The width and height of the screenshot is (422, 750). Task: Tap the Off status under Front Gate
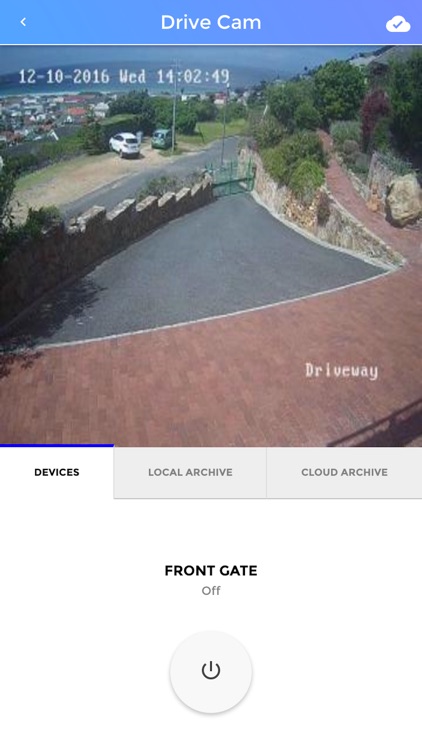211,591
